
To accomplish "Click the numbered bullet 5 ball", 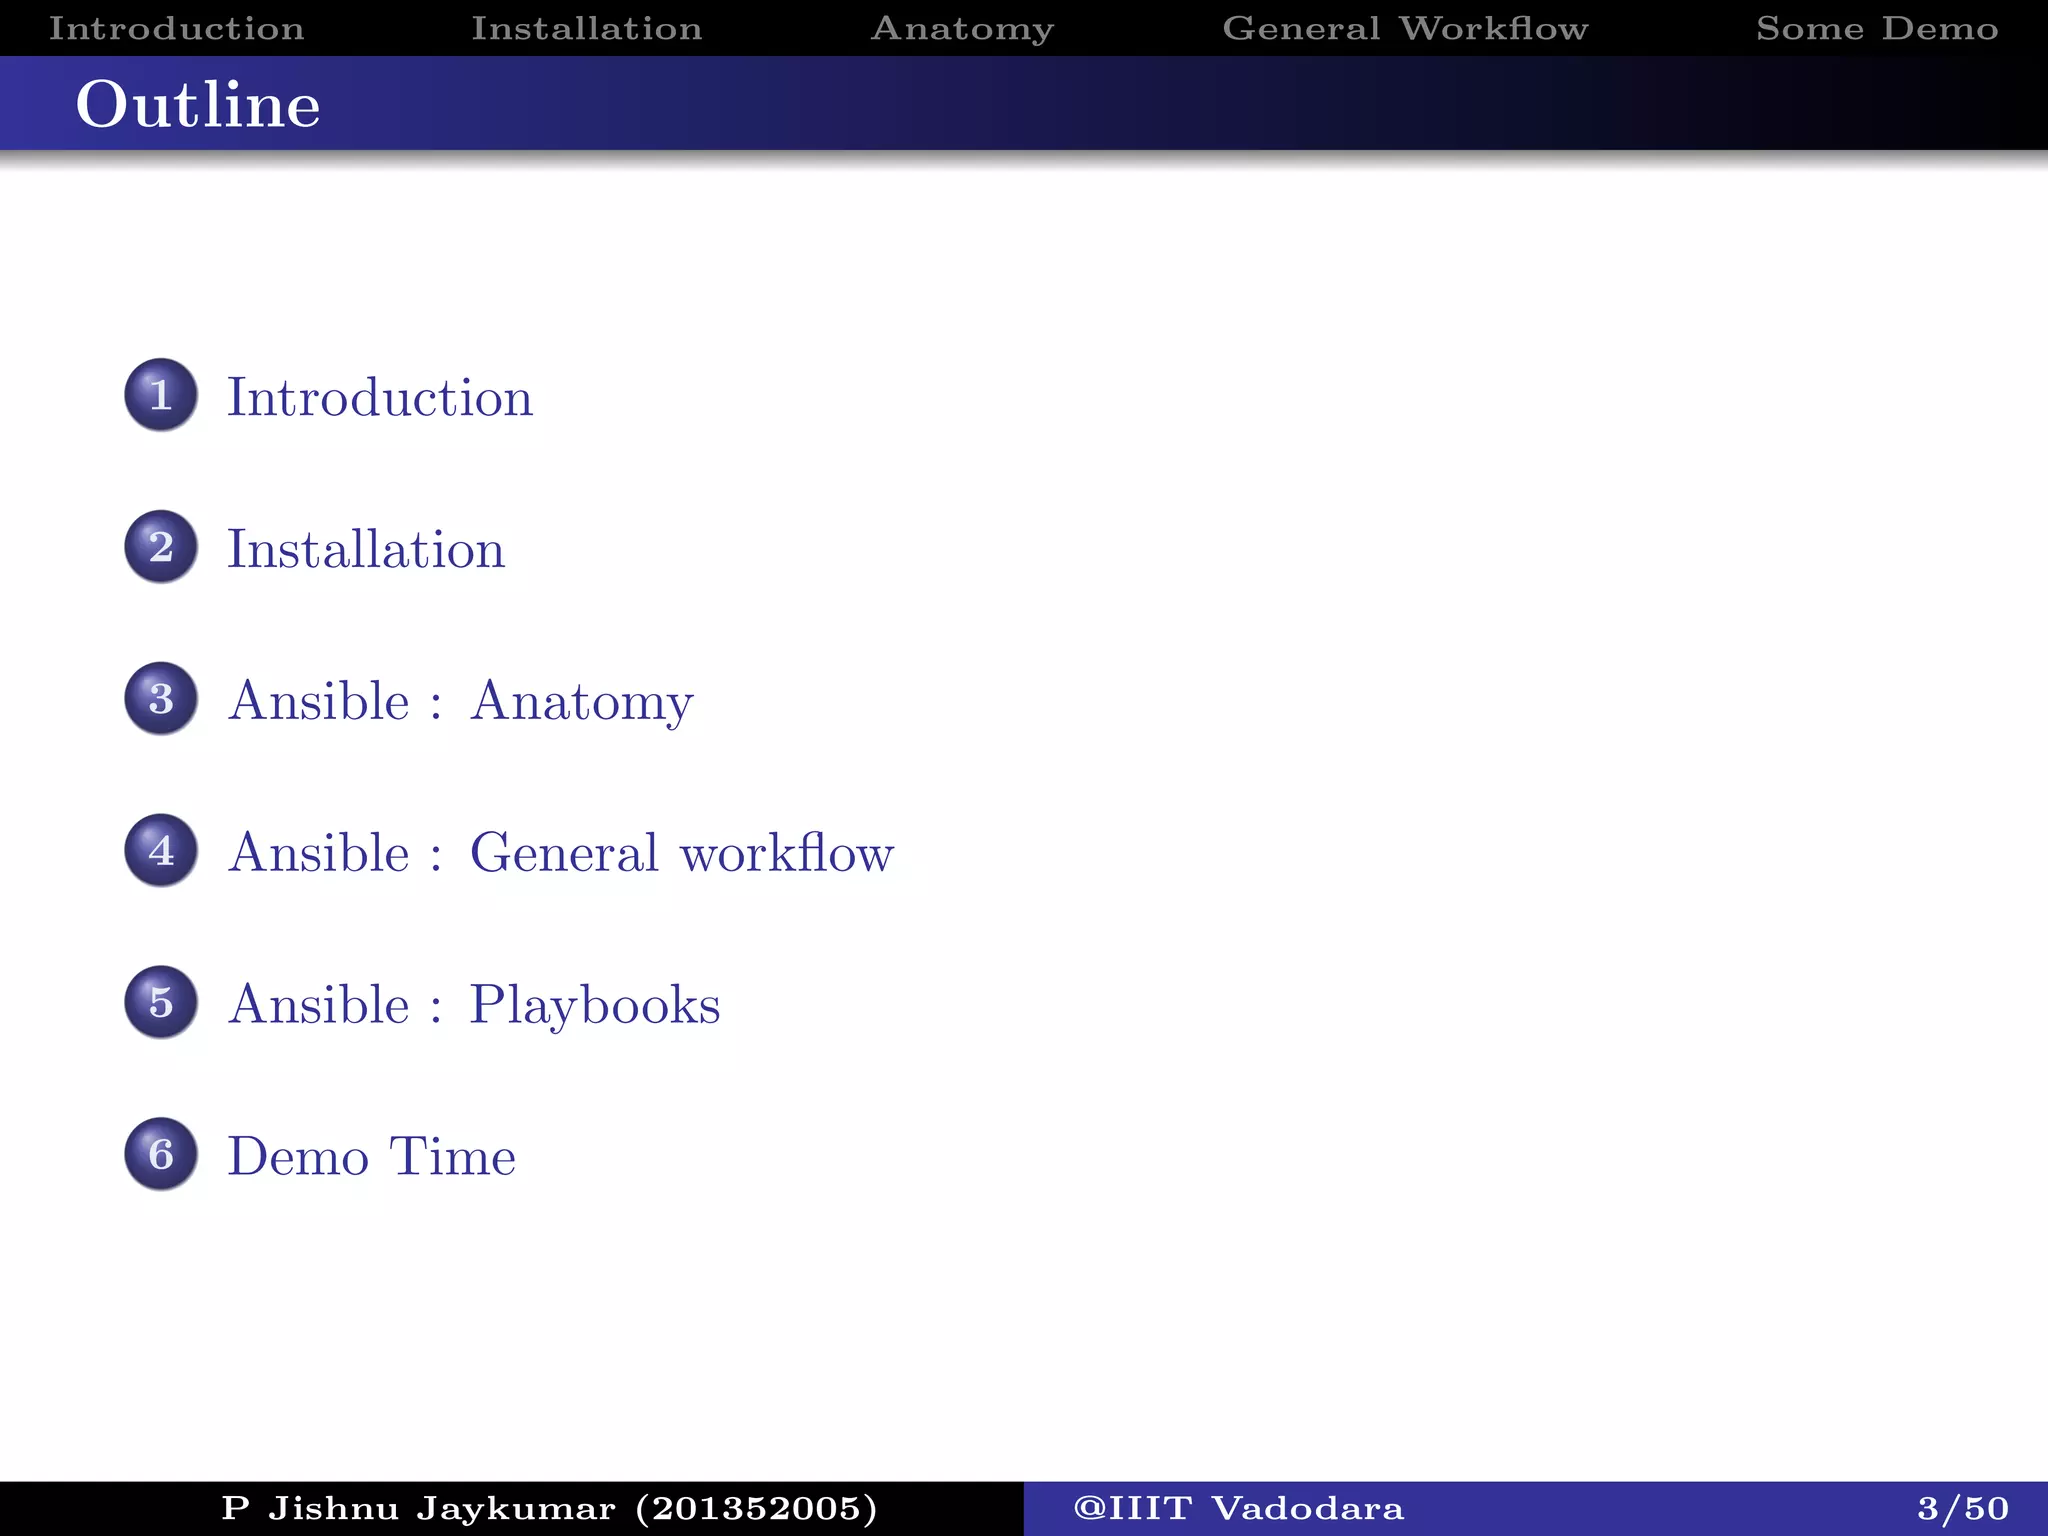I will click(161, 1002).
